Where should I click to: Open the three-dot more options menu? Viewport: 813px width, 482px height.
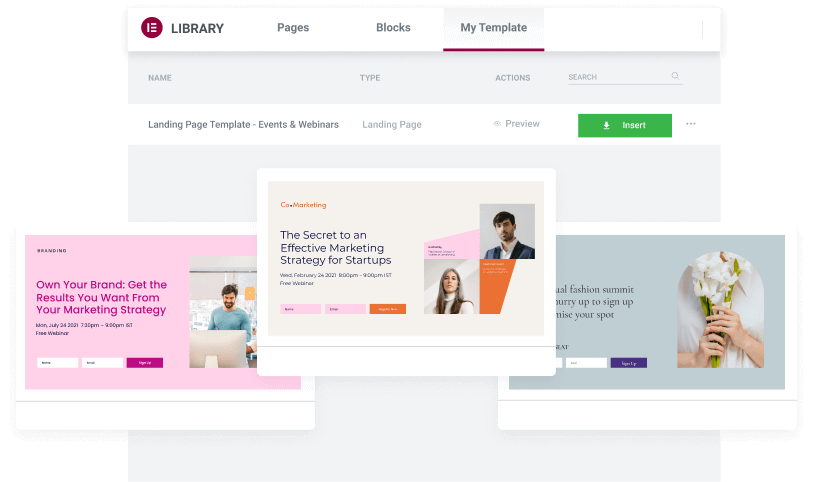point(691,124)
